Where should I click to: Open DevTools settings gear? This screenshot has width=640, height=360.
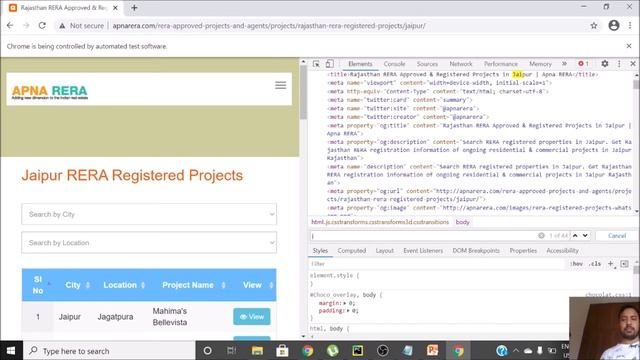[605, 64]
